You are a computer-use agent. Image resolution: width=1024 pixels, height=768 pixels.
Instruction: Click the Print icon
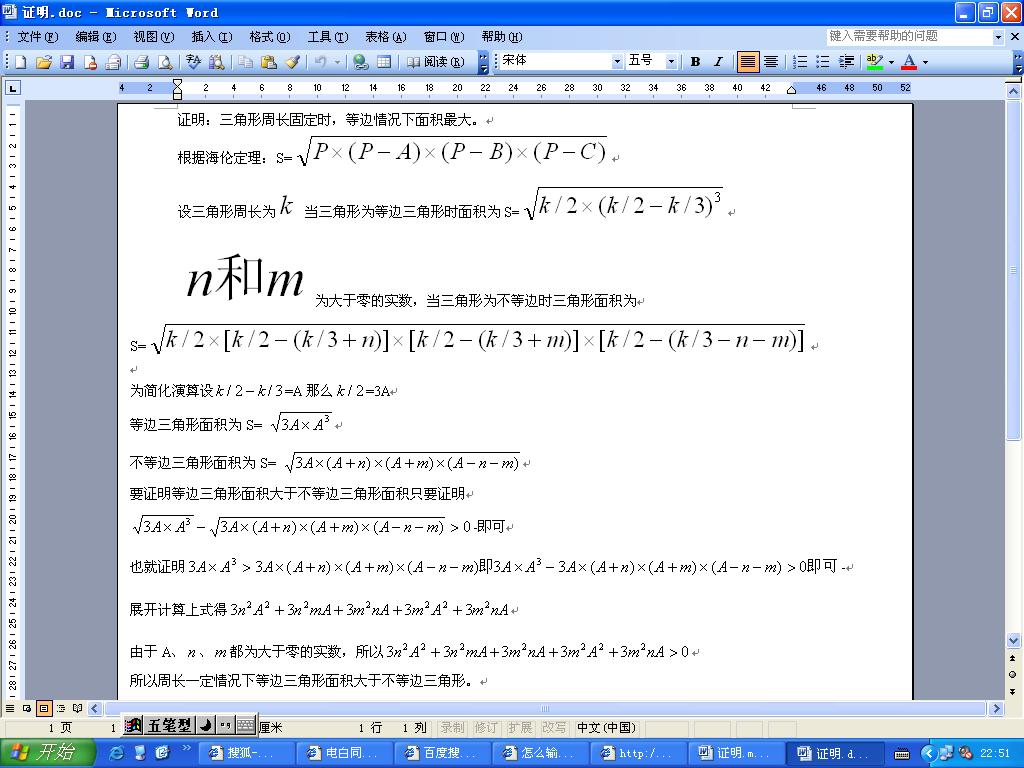coord(141,62)
